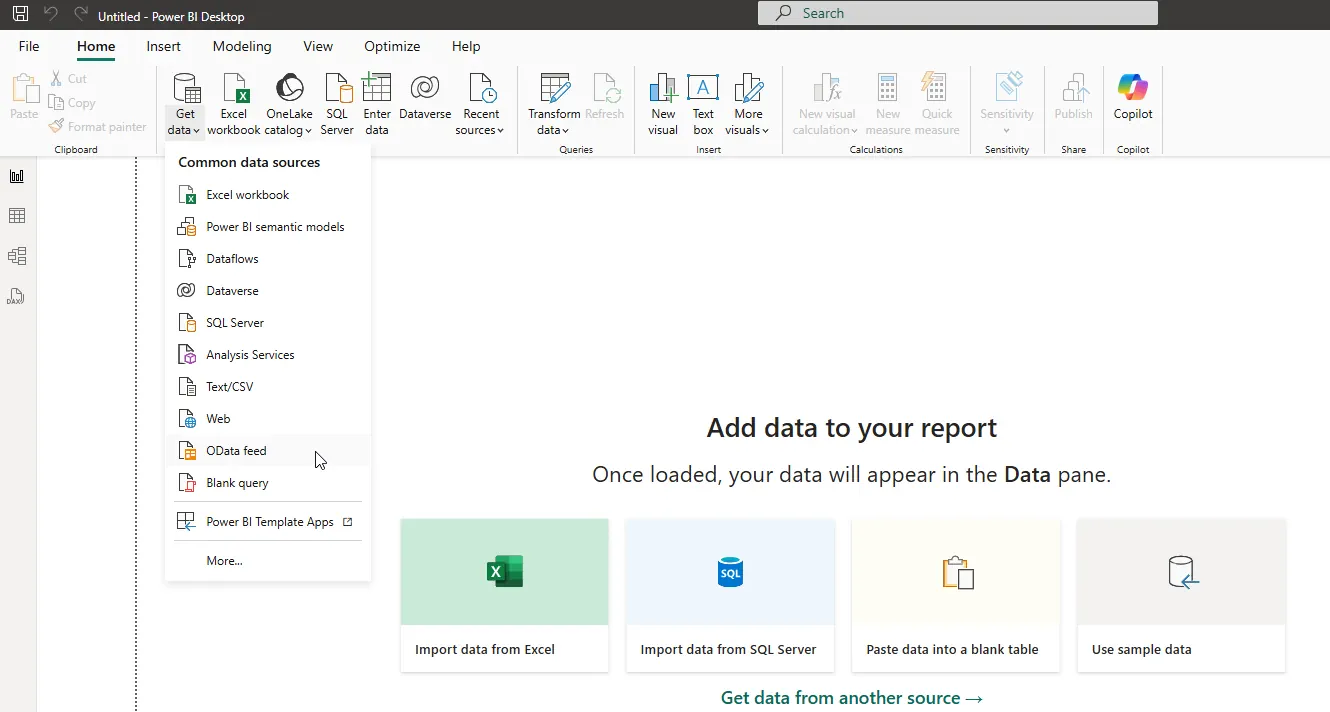This screenshot has width=1330, height=712.
Task: Open the Model view from left sidebar
Action: 16,255
